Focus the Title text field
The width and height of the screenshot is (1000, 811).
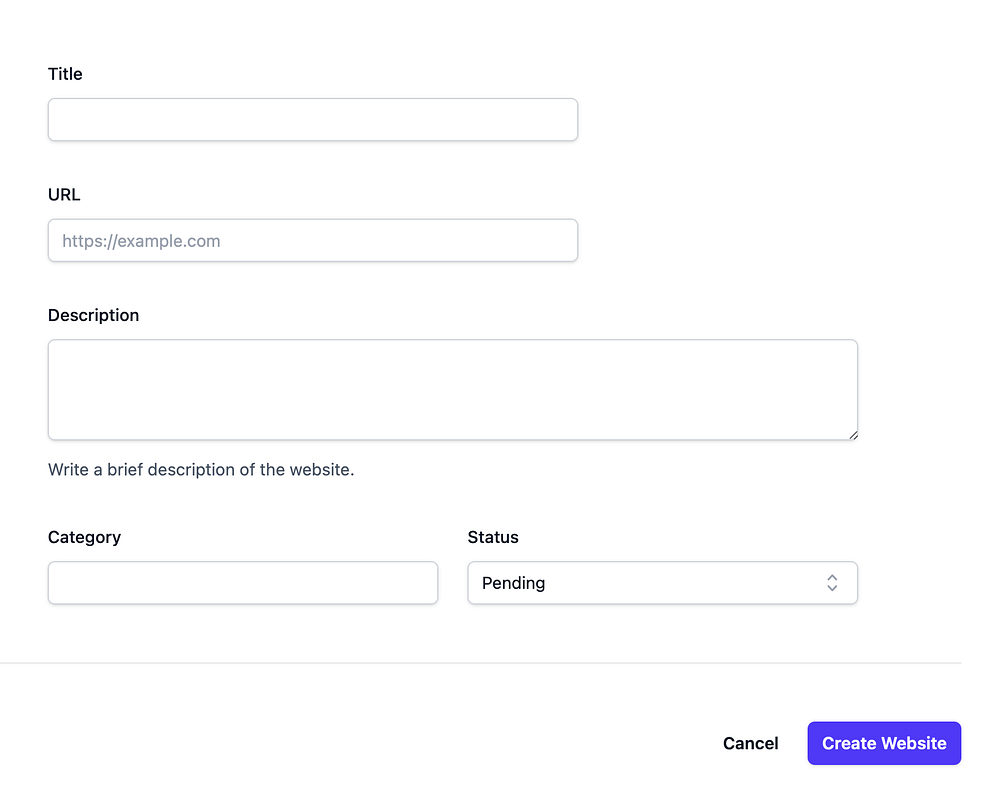pyautogui.click(x=312, y=120)
